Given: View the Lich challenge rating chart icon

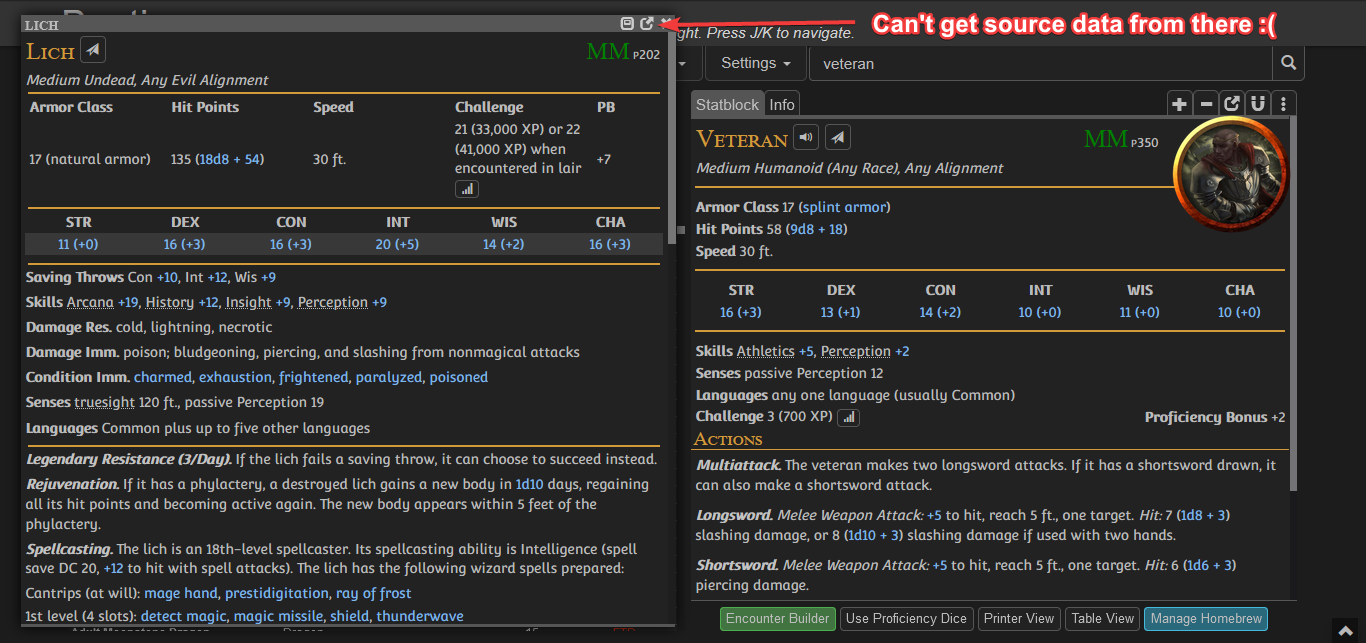Looking at the screenshot, I should (x=466, y=188).
